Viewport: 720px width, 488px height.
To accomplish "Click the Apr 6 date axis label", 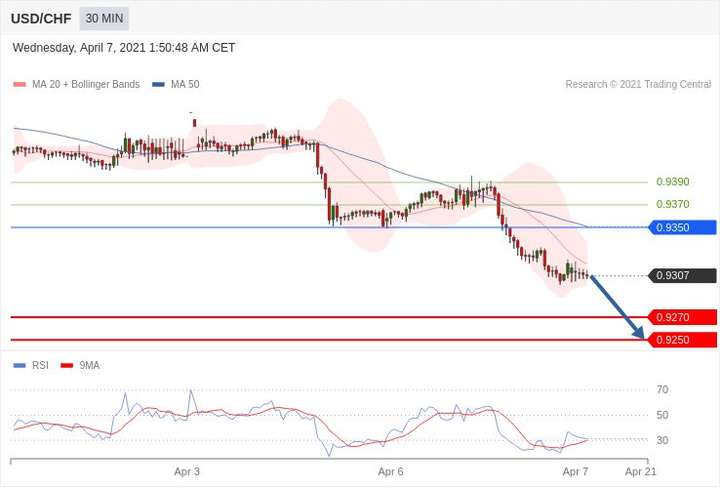I will point(391,471).
